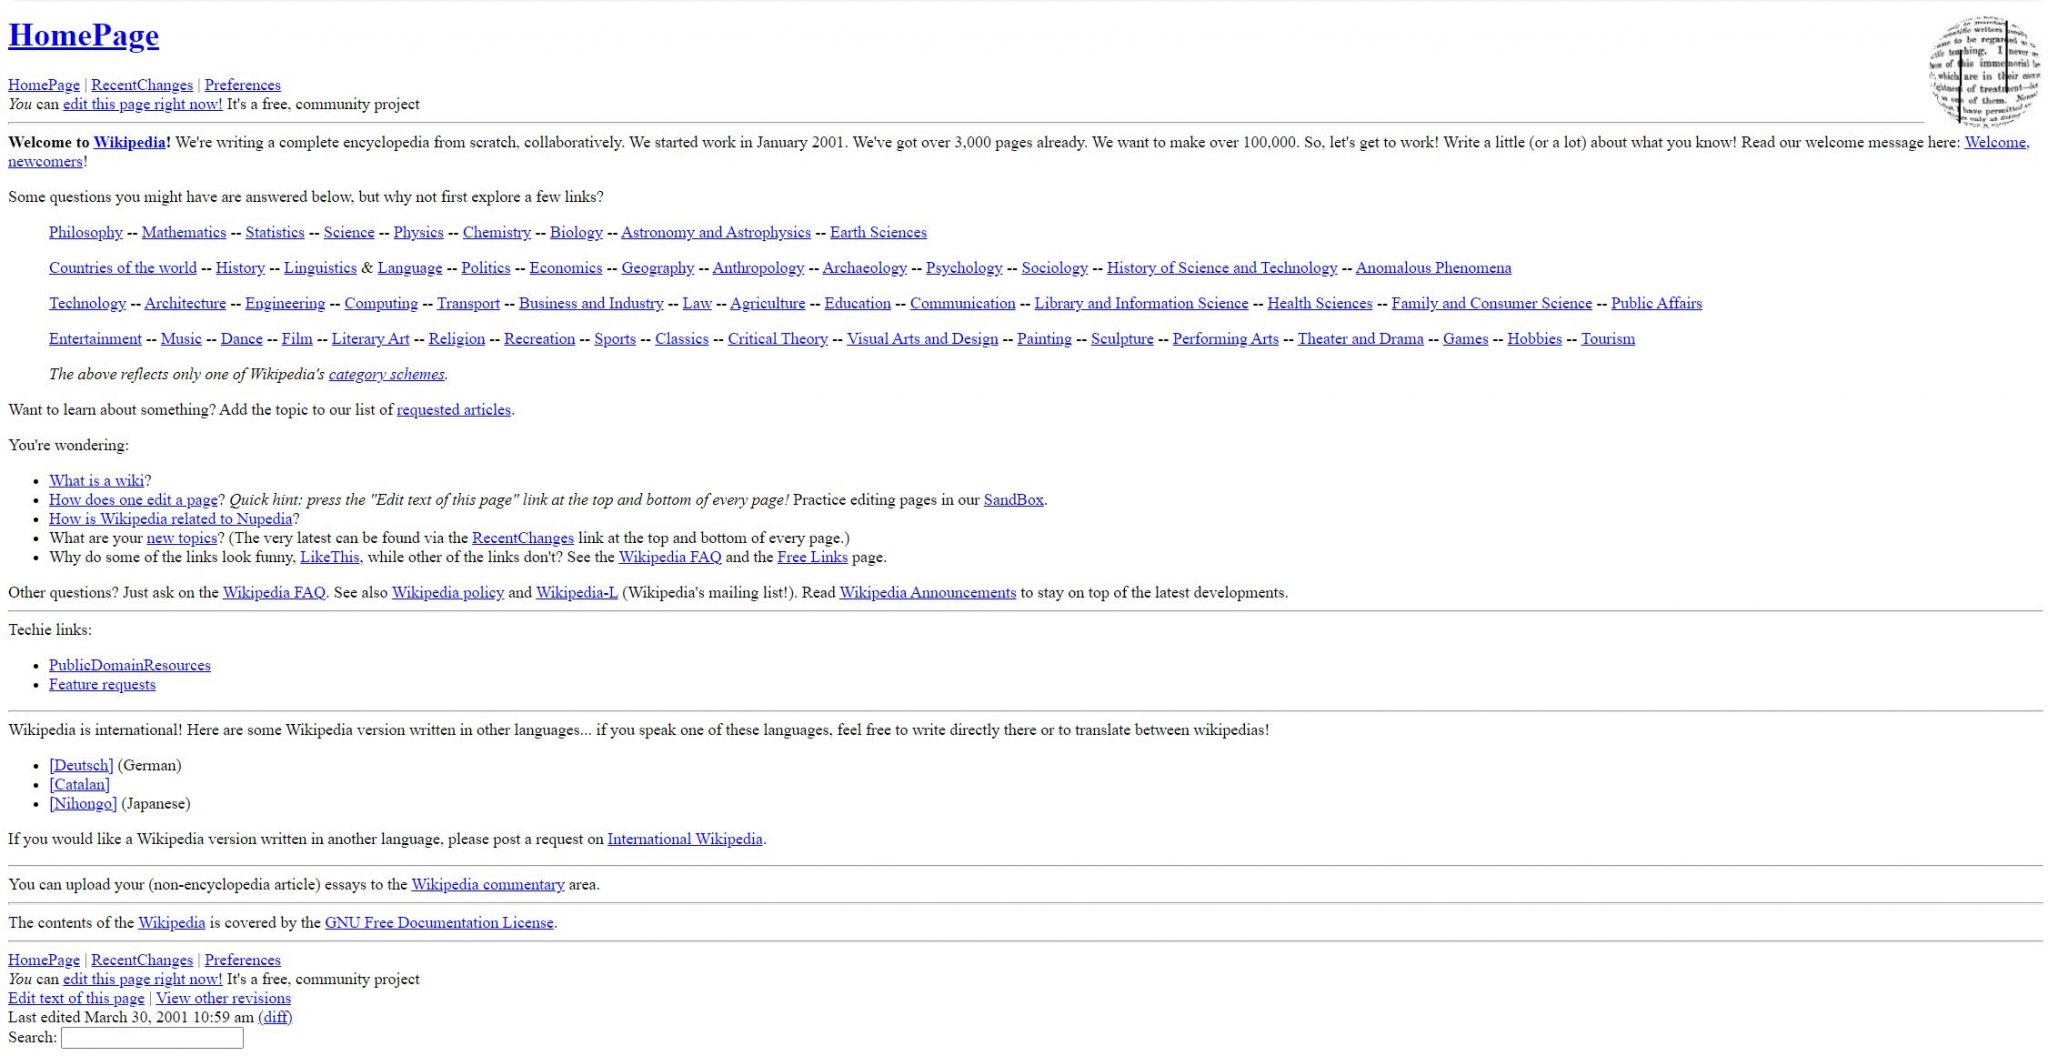Image resolution: width=2048 pixels, height=1056 pixels.
Task: Open the Deutsch German Wikipedia
Action: coord(81,766)
